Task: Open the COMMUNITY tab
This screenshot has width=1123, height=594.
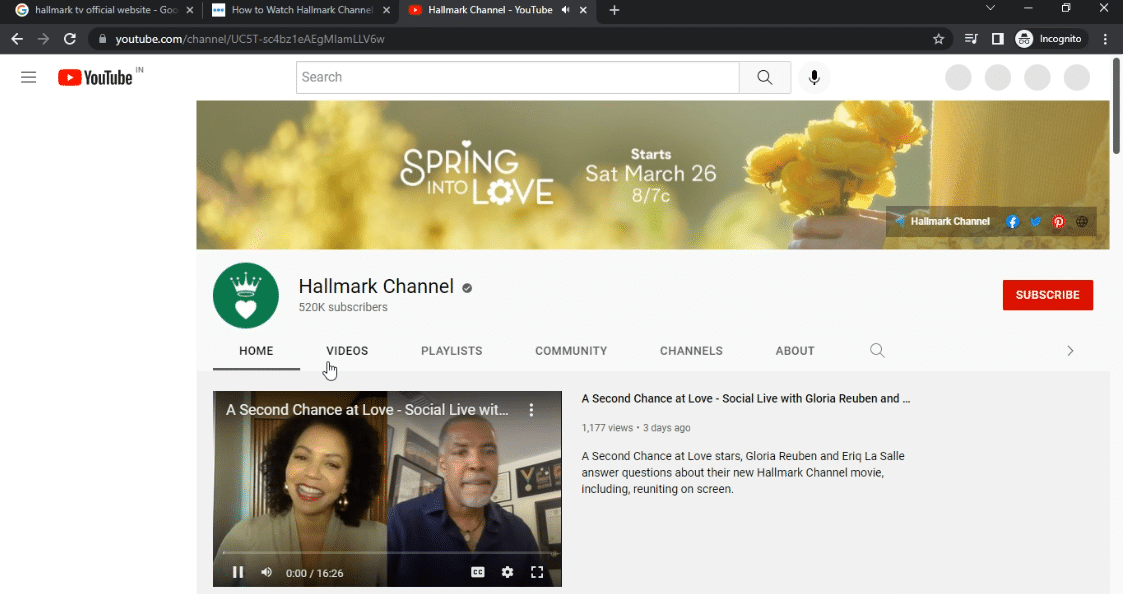Action: point(571,350)
